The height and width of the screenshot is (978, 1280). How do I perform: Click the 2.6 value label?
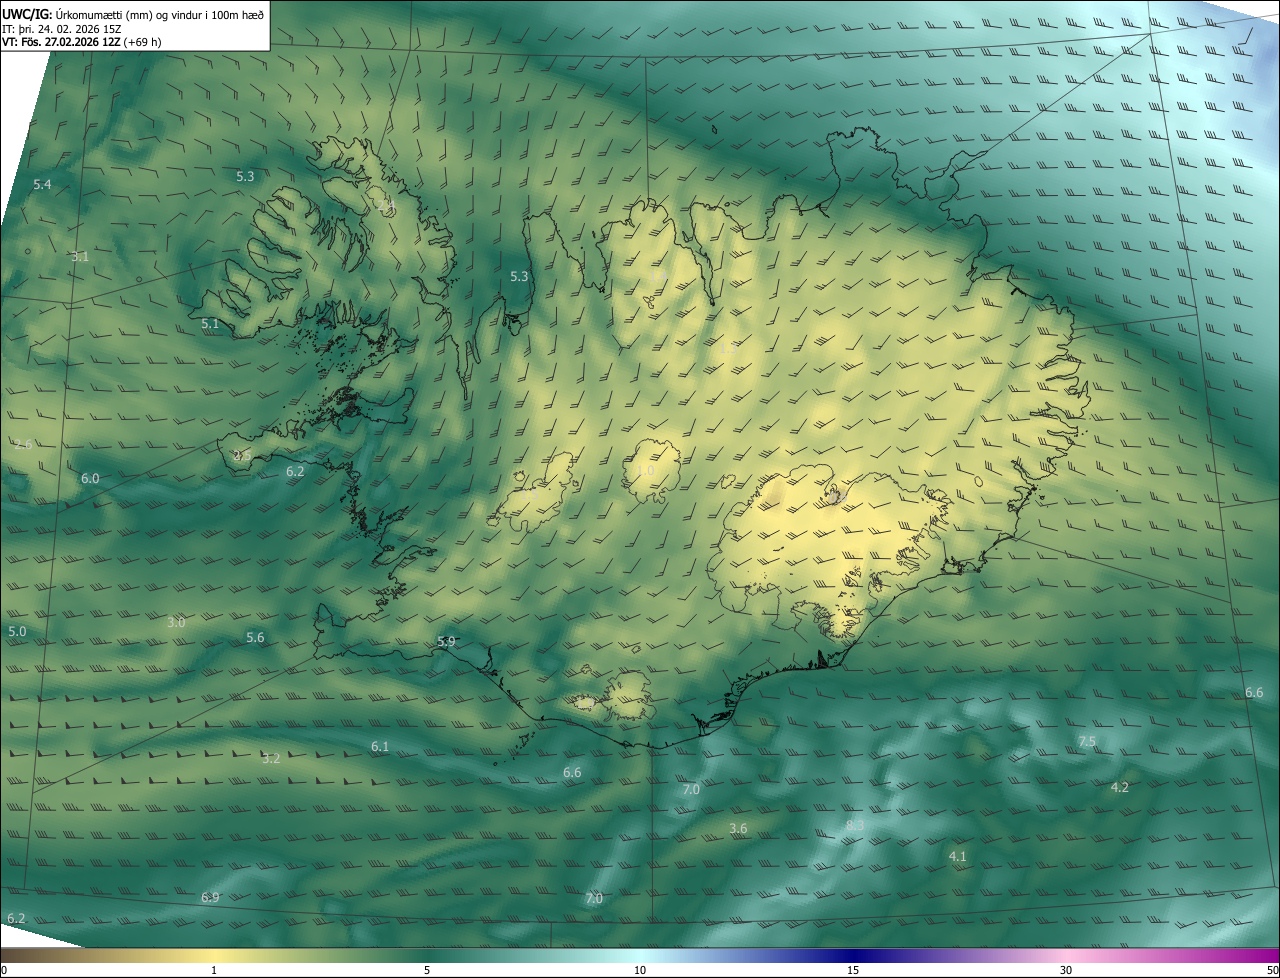(x=24, y=444)
